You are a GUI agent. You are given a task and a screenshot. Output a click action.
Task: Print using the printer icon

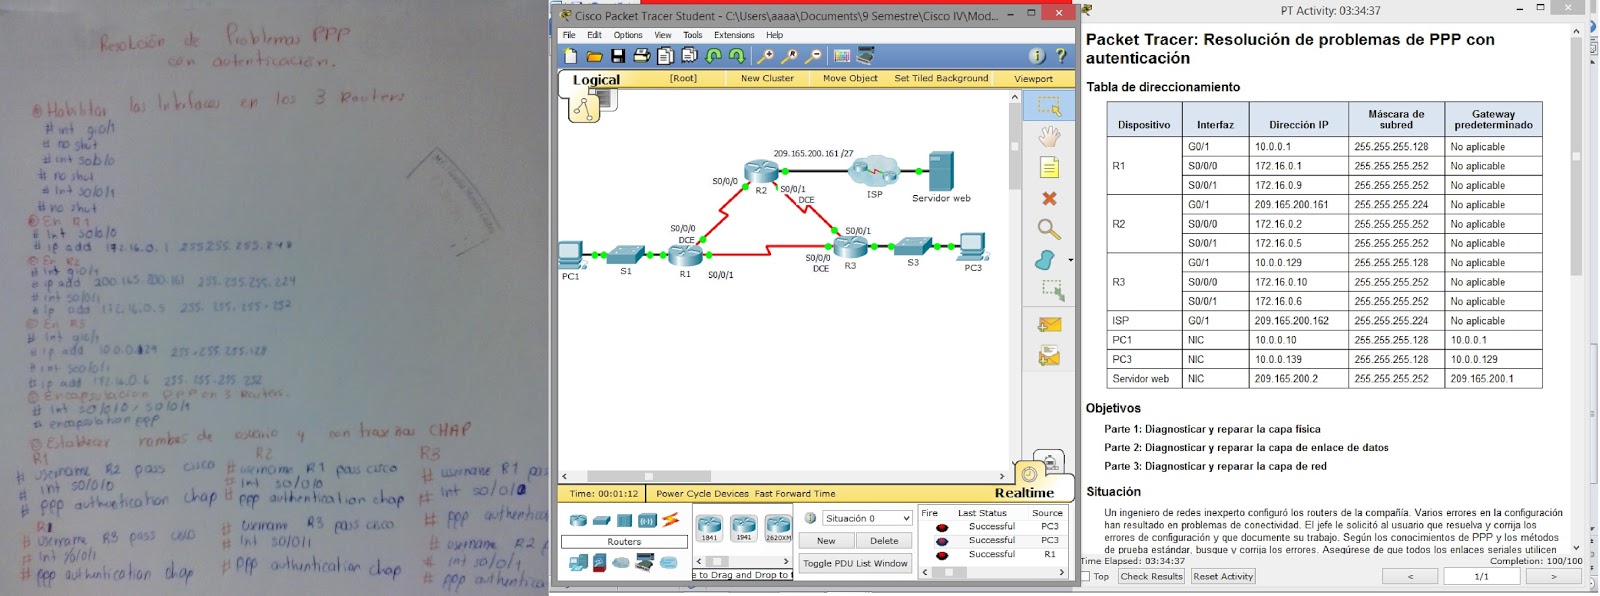(642, 56)
